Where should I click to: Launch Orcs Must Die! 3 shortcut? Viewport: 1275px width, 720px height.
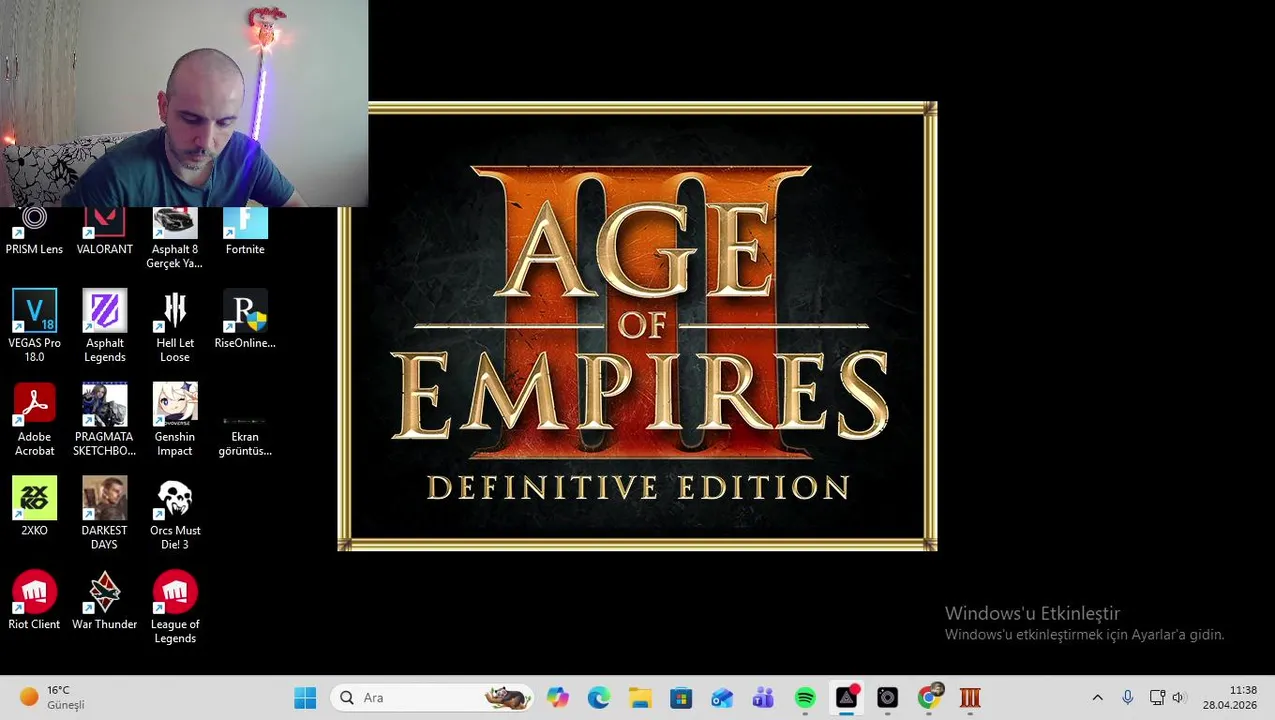(175, 513)
